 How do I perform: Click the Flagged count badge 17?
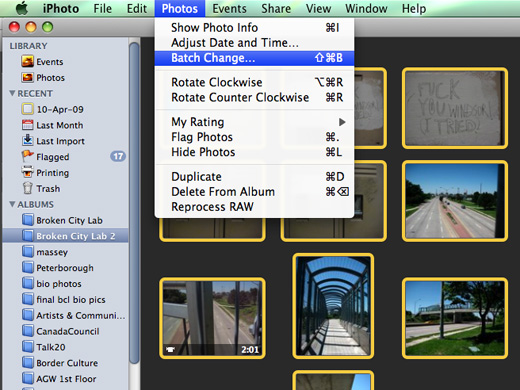tap(118, 156)
